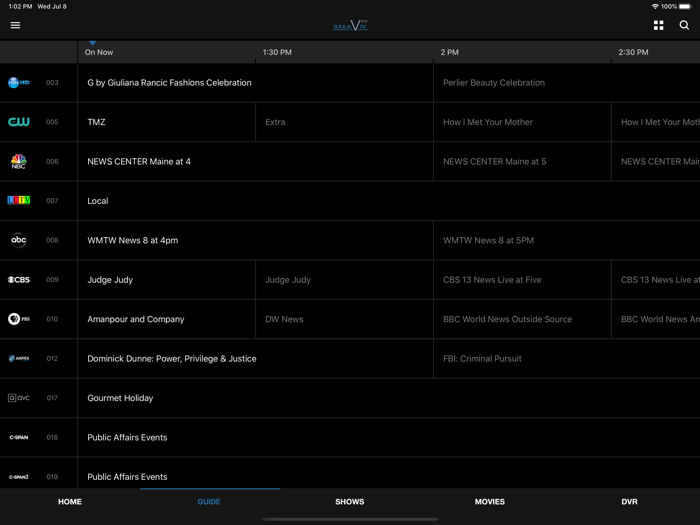This screenshot has height=525, width=700.
Task: Open Dominick Dunne: Power, Privilege & Justice
Action: (255, 358)
